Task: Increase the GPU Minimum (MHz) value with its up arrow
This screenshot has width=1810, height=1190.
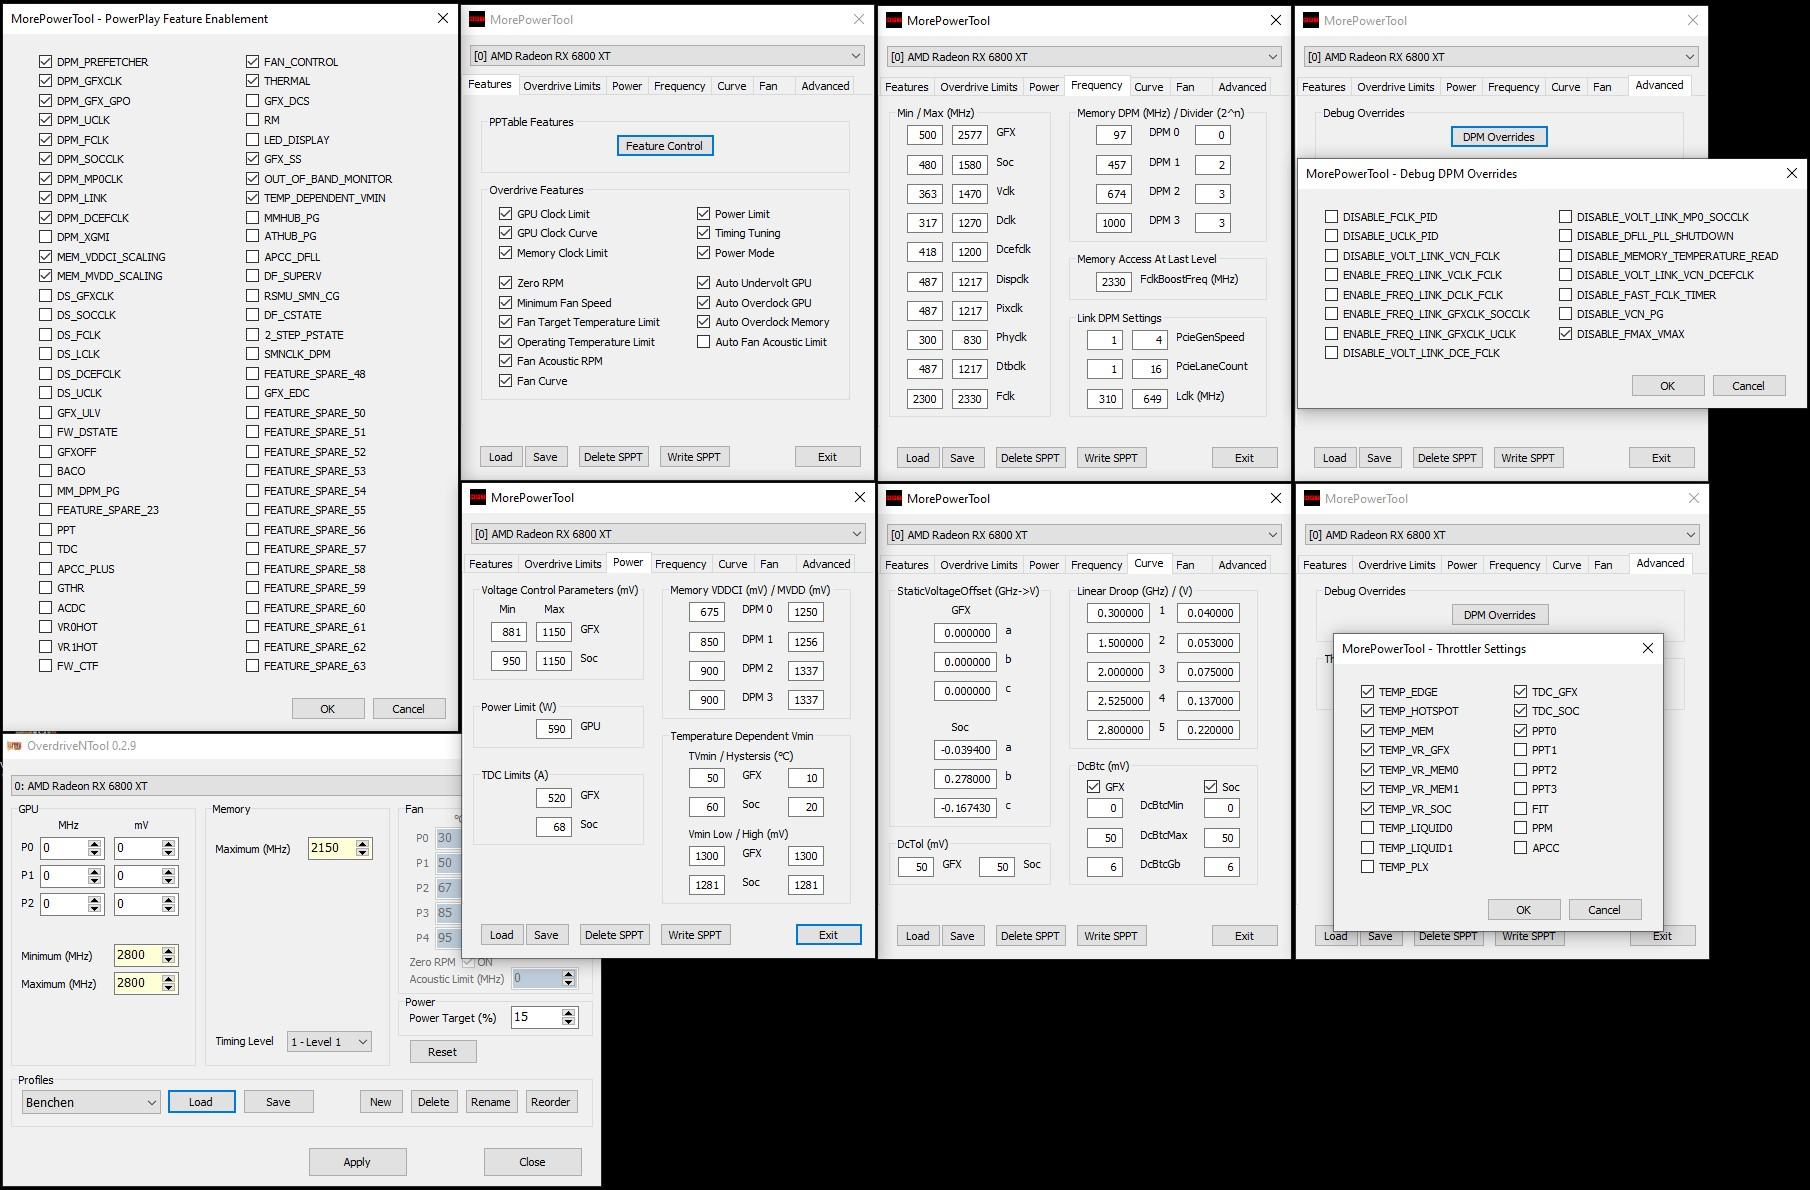Action: click(169, 951)
